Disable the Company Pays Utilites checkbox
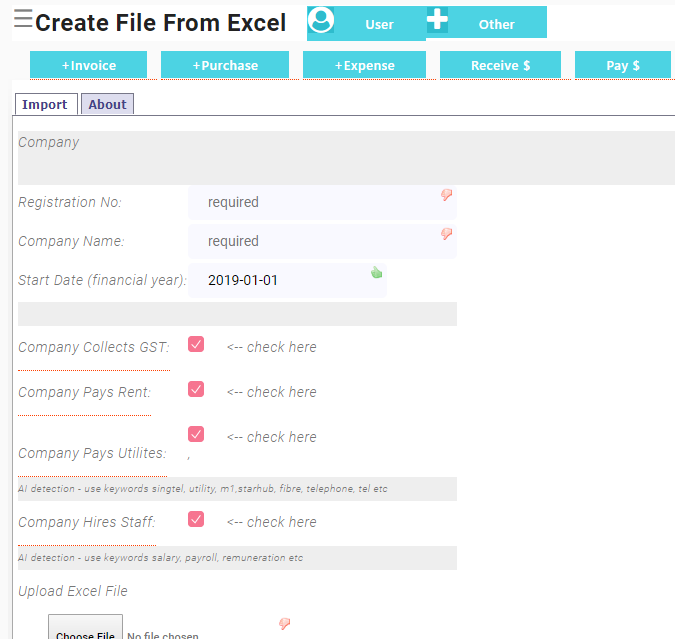Screen dimensions: 675x639 pyautogui.click(x=196, y=434)
